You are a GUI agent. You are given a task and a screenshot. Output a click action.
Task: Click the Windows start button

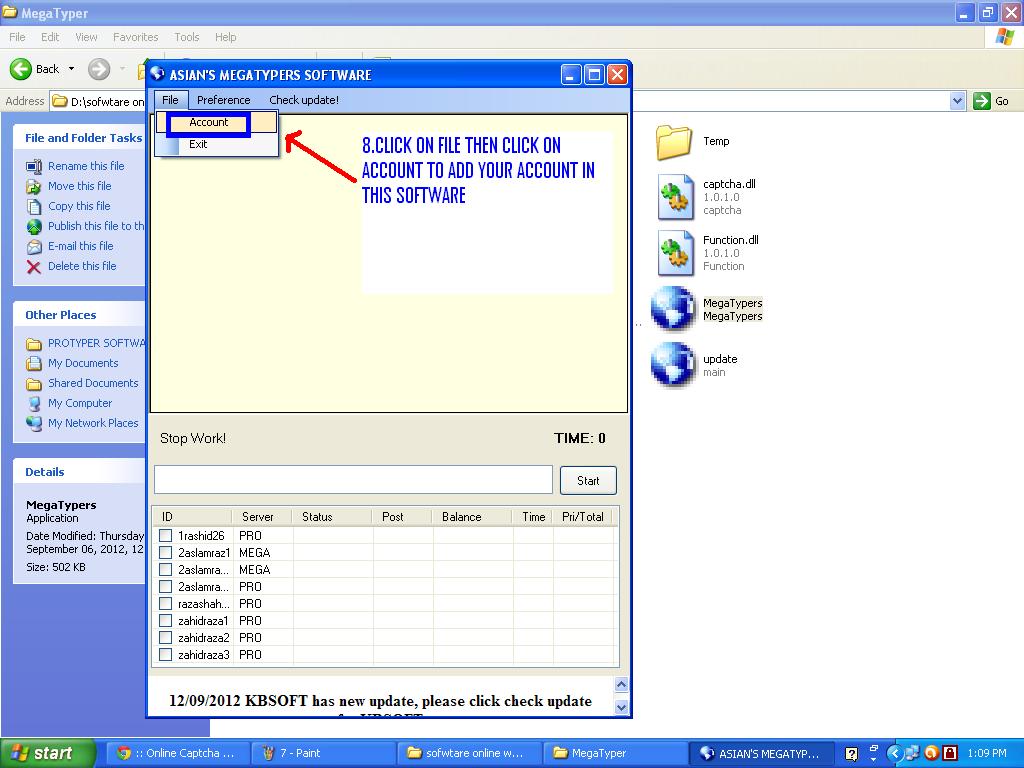(47, 753)
